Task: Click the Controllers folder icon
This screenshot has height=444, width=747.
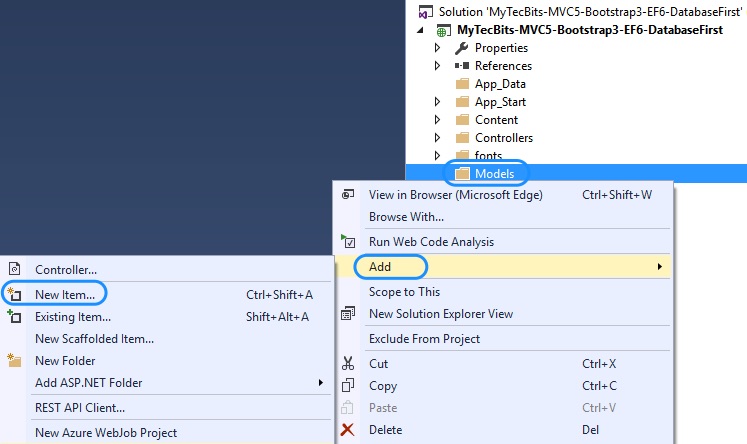Action: [462, 138]
